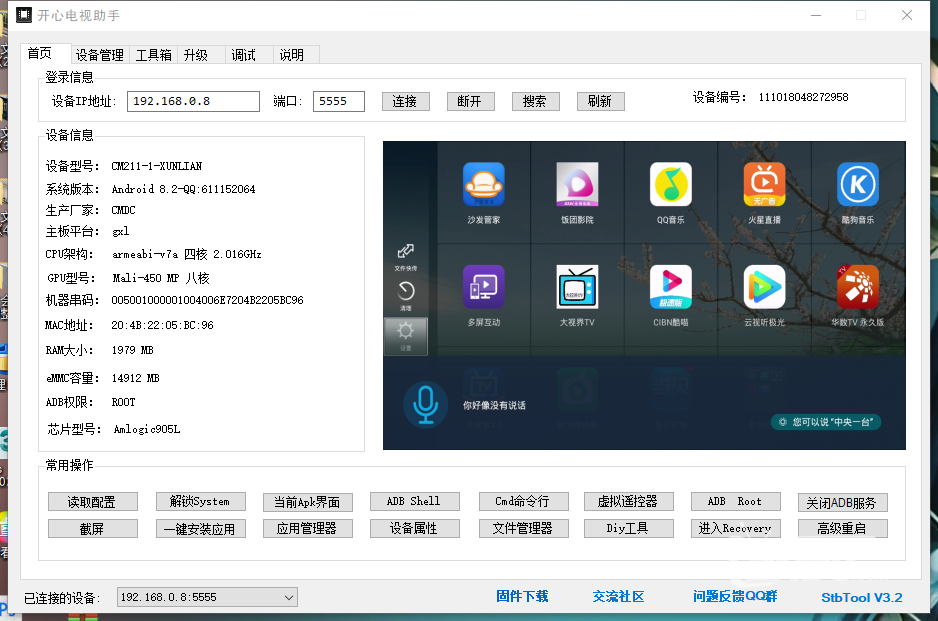Open the 虚拟遥控器 virtual remote

pyautogui.click(x=628, y=501)
